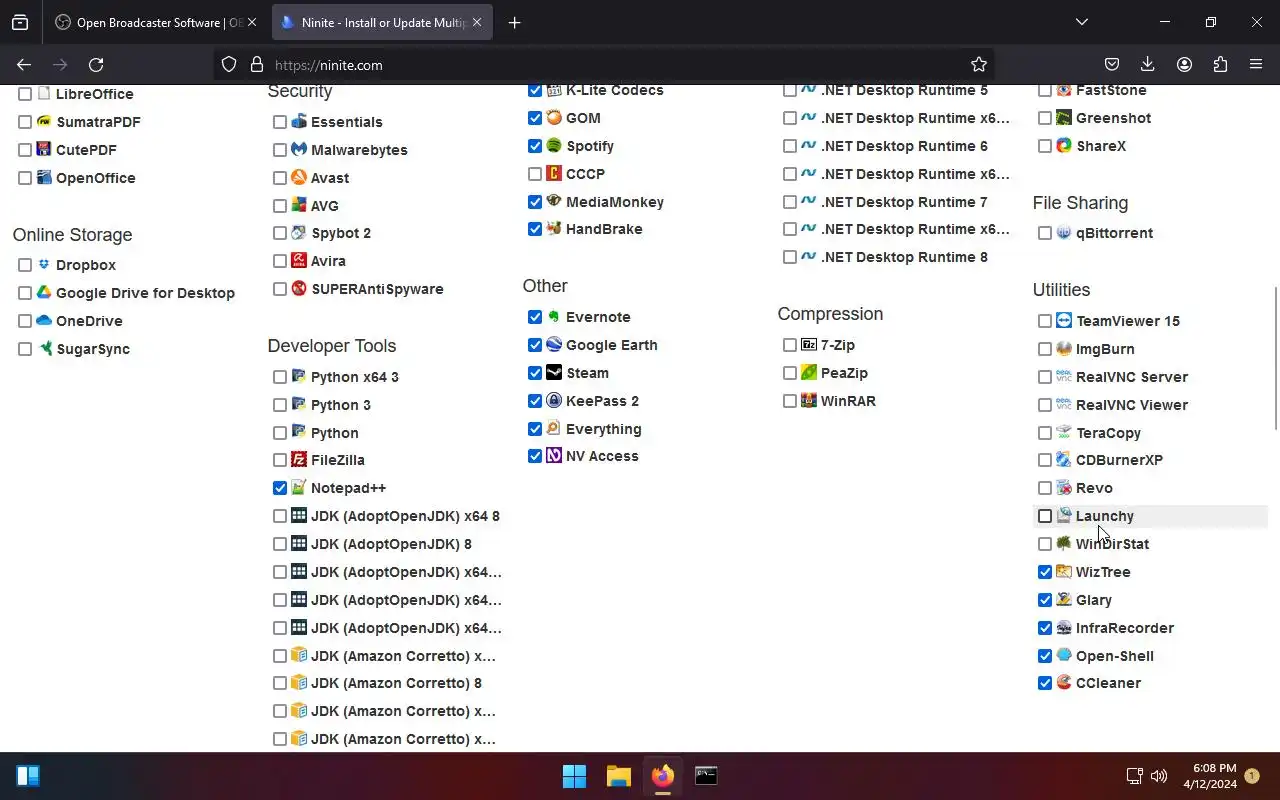The width and height of the screenshot is (1280, 800).
Task: Click the JDK (Amazon Corretto) 8 label
Action: [x=396, y=682]
